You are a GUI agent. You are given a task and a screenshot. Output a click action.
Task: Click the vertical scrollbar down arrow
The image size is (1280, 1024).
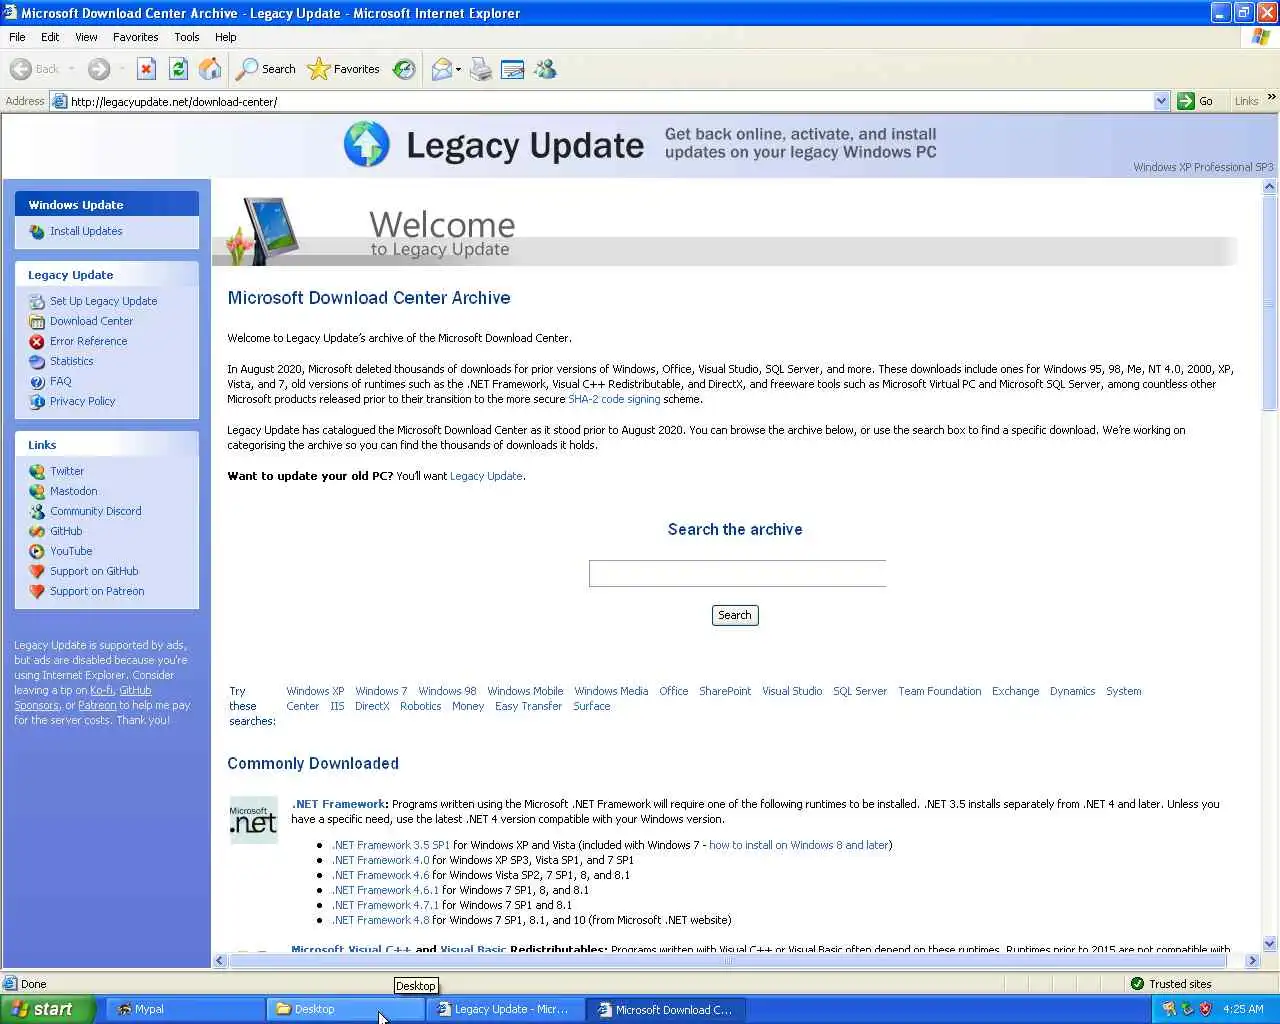1270,943
